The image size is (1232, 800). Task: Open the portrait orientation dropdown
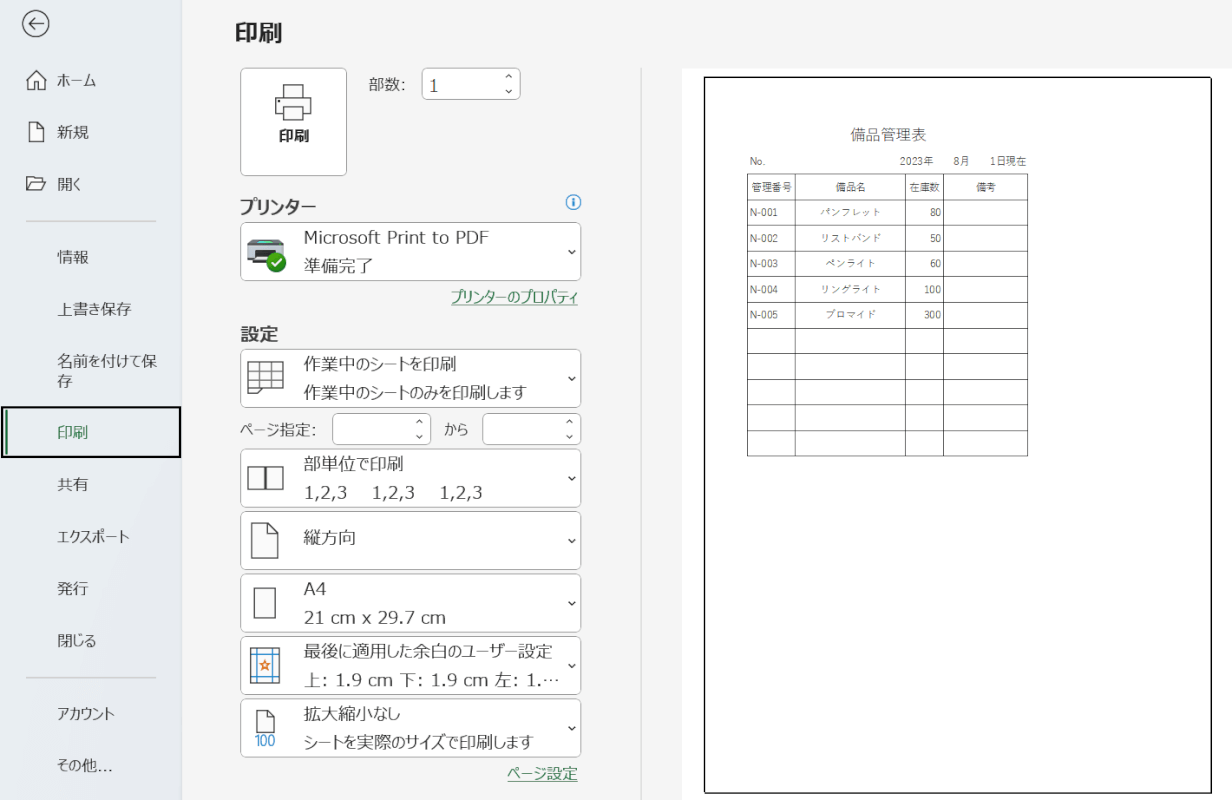click(571, 540)
